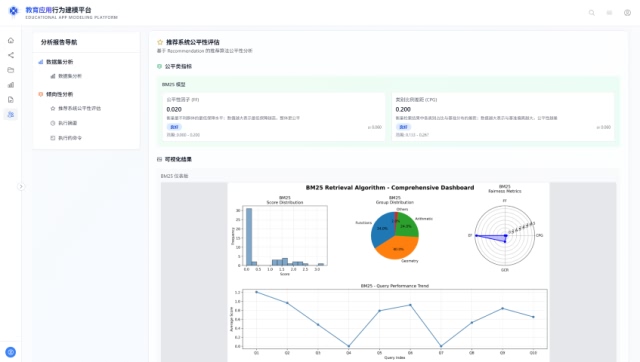
Task: Open the folder icon in left sidebar
Action: tap(11, 70)
